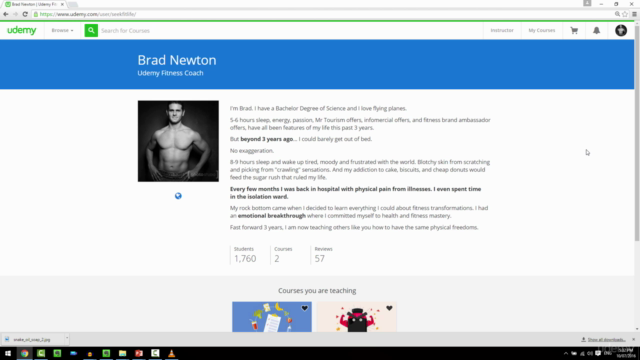This screenshot has height=360, width=640.
Task: Click the Udemy logo
Action: click(x=22, y=30)
